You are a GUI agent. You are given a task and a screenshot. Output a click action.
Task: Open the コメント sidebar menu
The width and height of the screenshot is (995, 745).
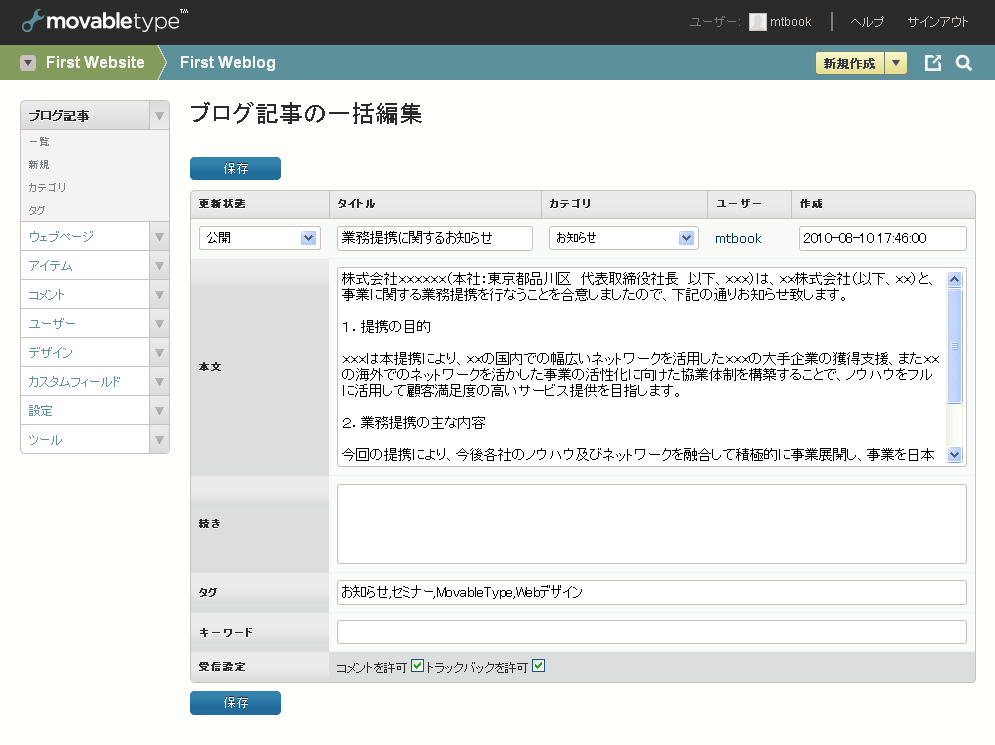click(85, 294)
